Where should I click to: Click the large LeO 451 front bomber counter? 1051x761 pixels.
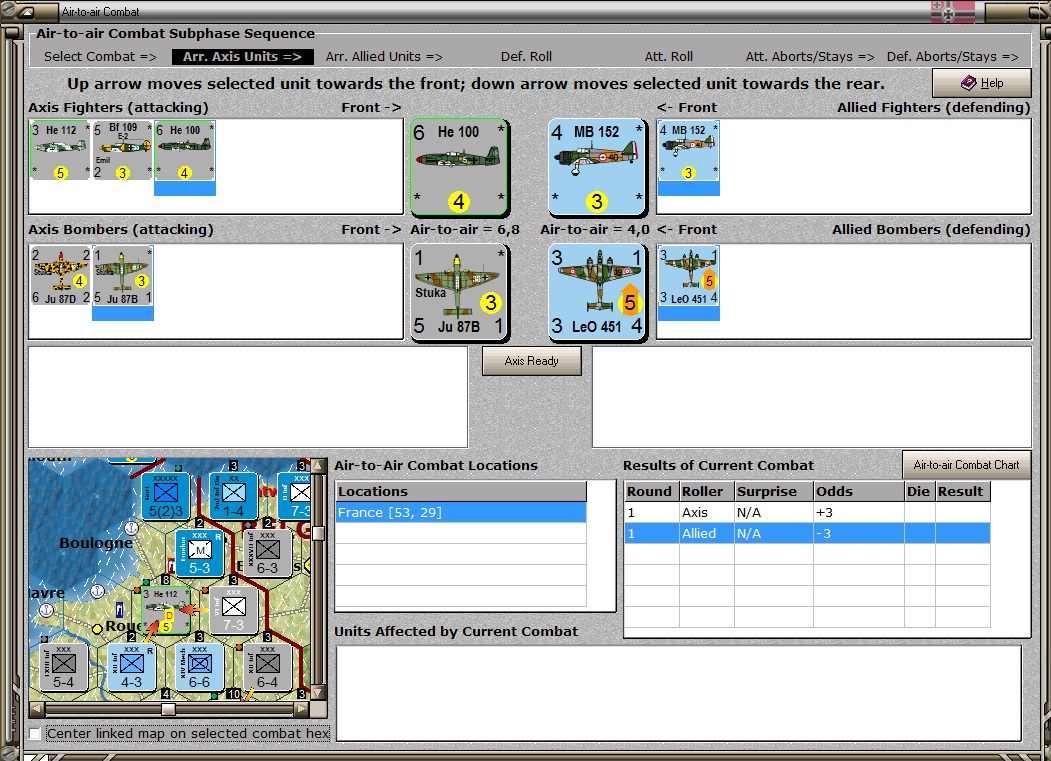pos(597,292)
